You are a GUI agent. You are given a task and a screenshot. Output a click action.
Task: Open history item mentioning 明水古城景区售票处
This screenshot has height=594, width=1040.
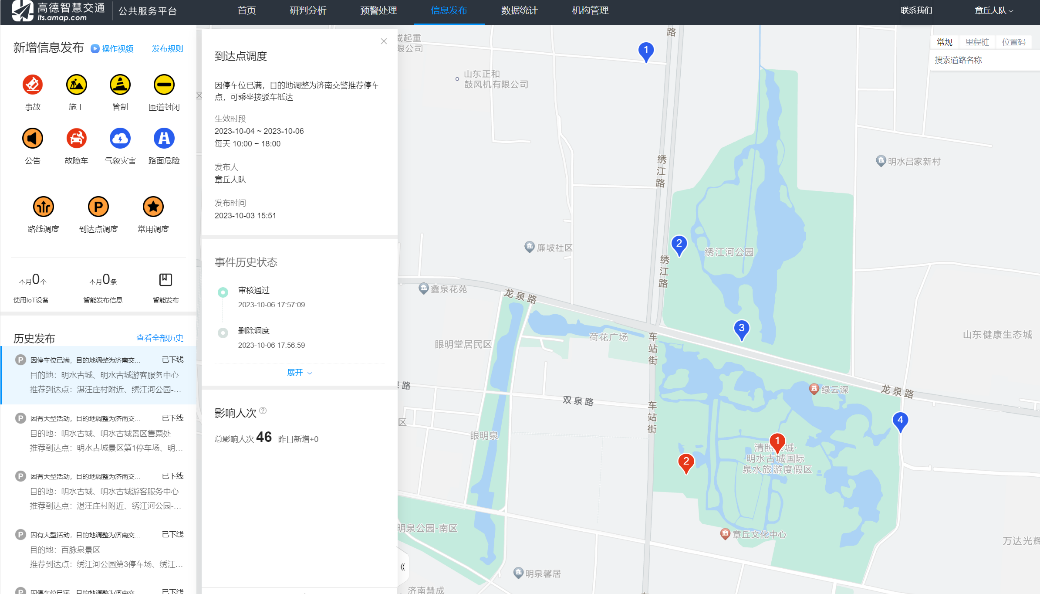click(99, 433)
